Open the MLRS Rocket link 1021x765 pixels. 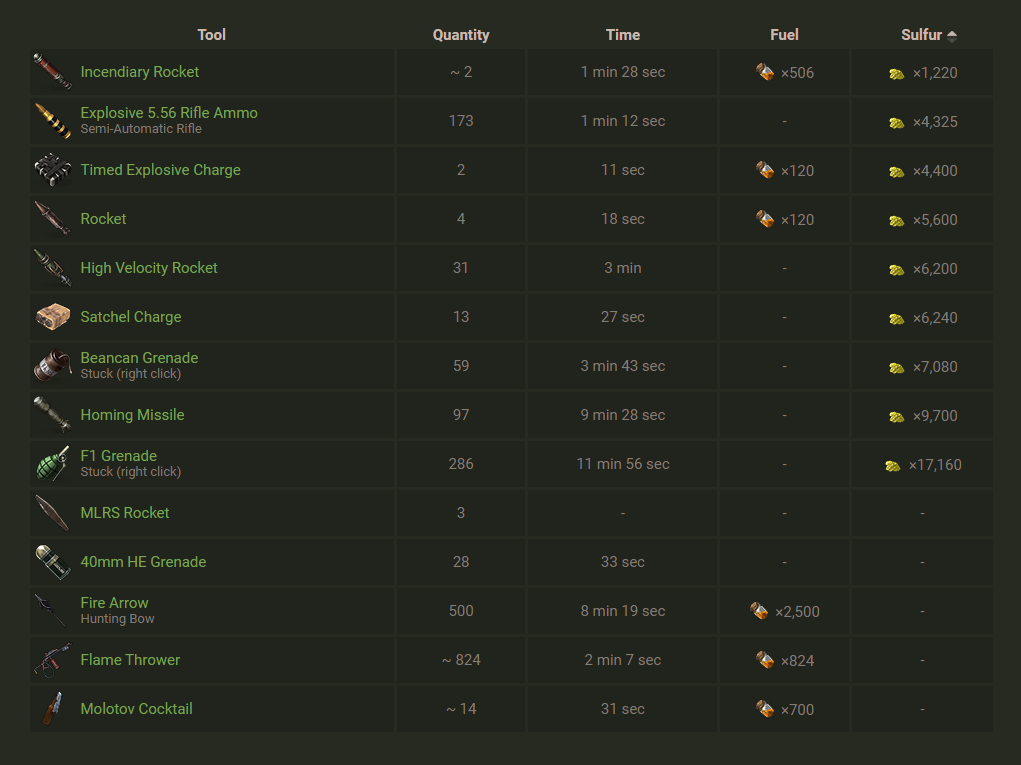tap(125, 513)
